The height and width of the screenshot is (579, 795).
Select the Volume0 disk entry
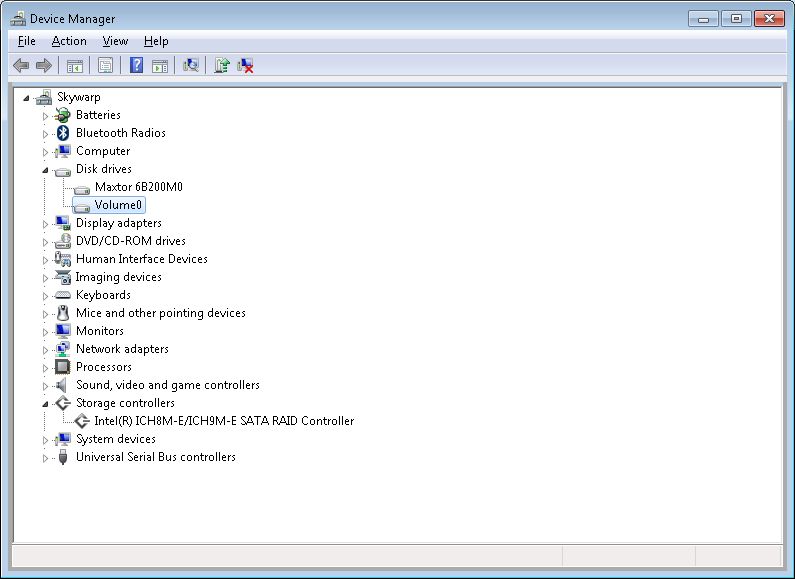[x=118, y=205]
